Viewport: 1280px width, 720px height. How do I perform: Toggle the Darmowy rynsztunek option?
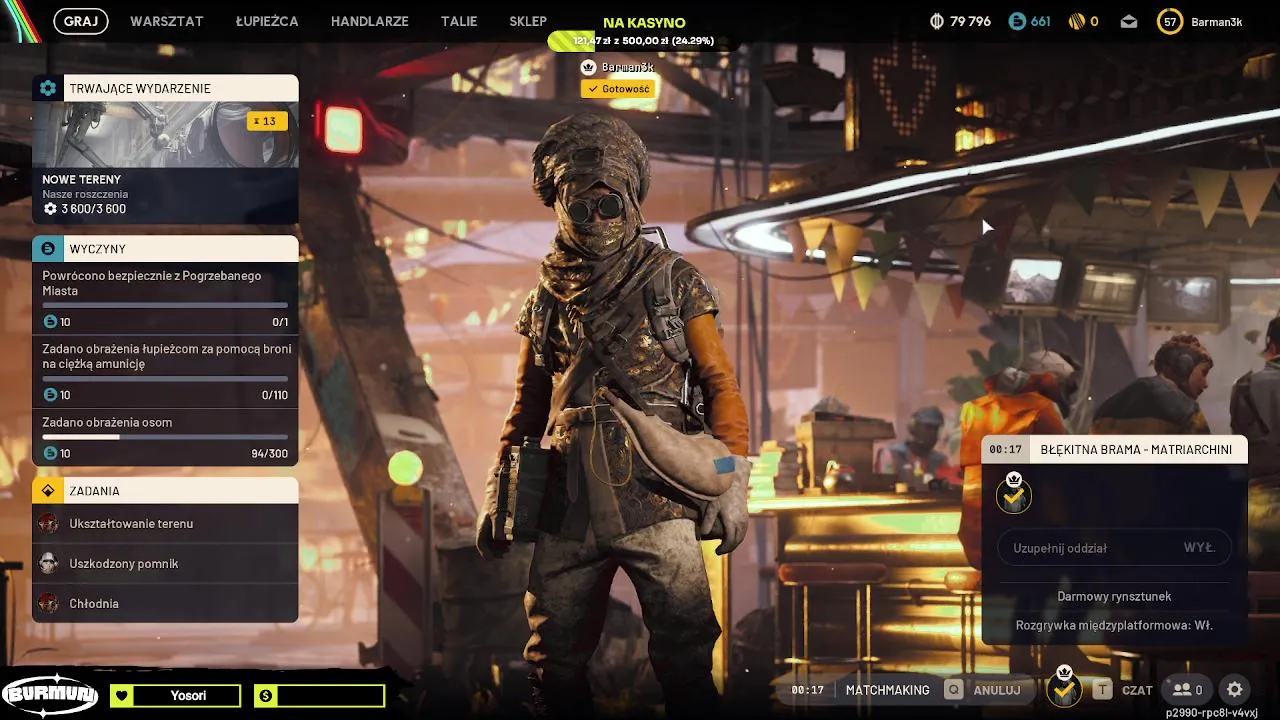click(x=1114, y=596)
